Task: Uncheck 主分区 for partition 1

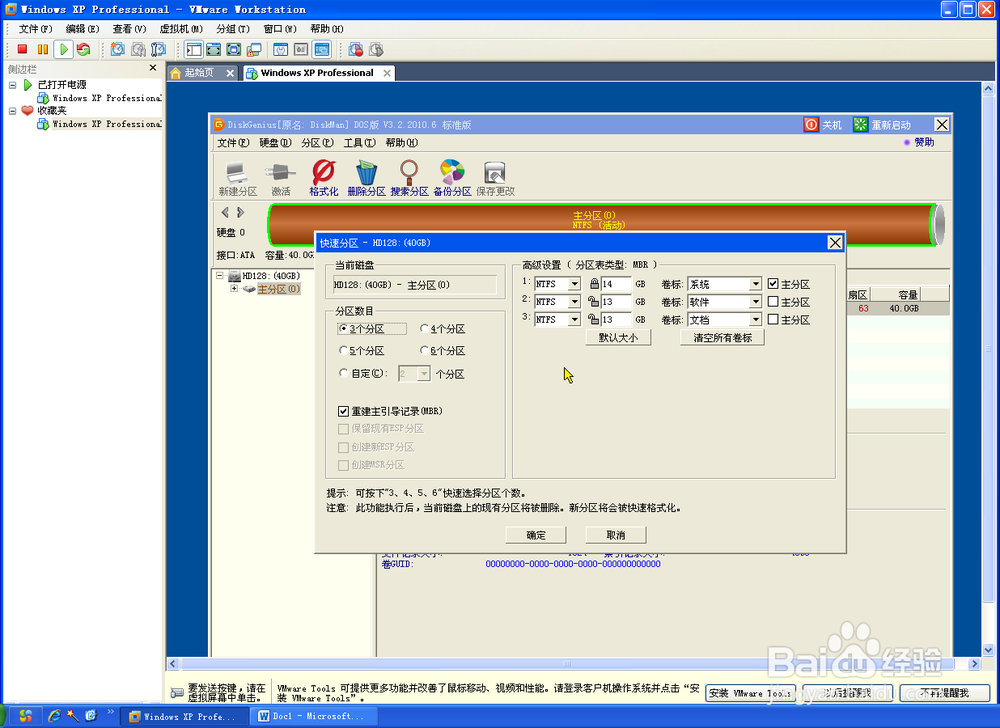Action: [773, 284]
